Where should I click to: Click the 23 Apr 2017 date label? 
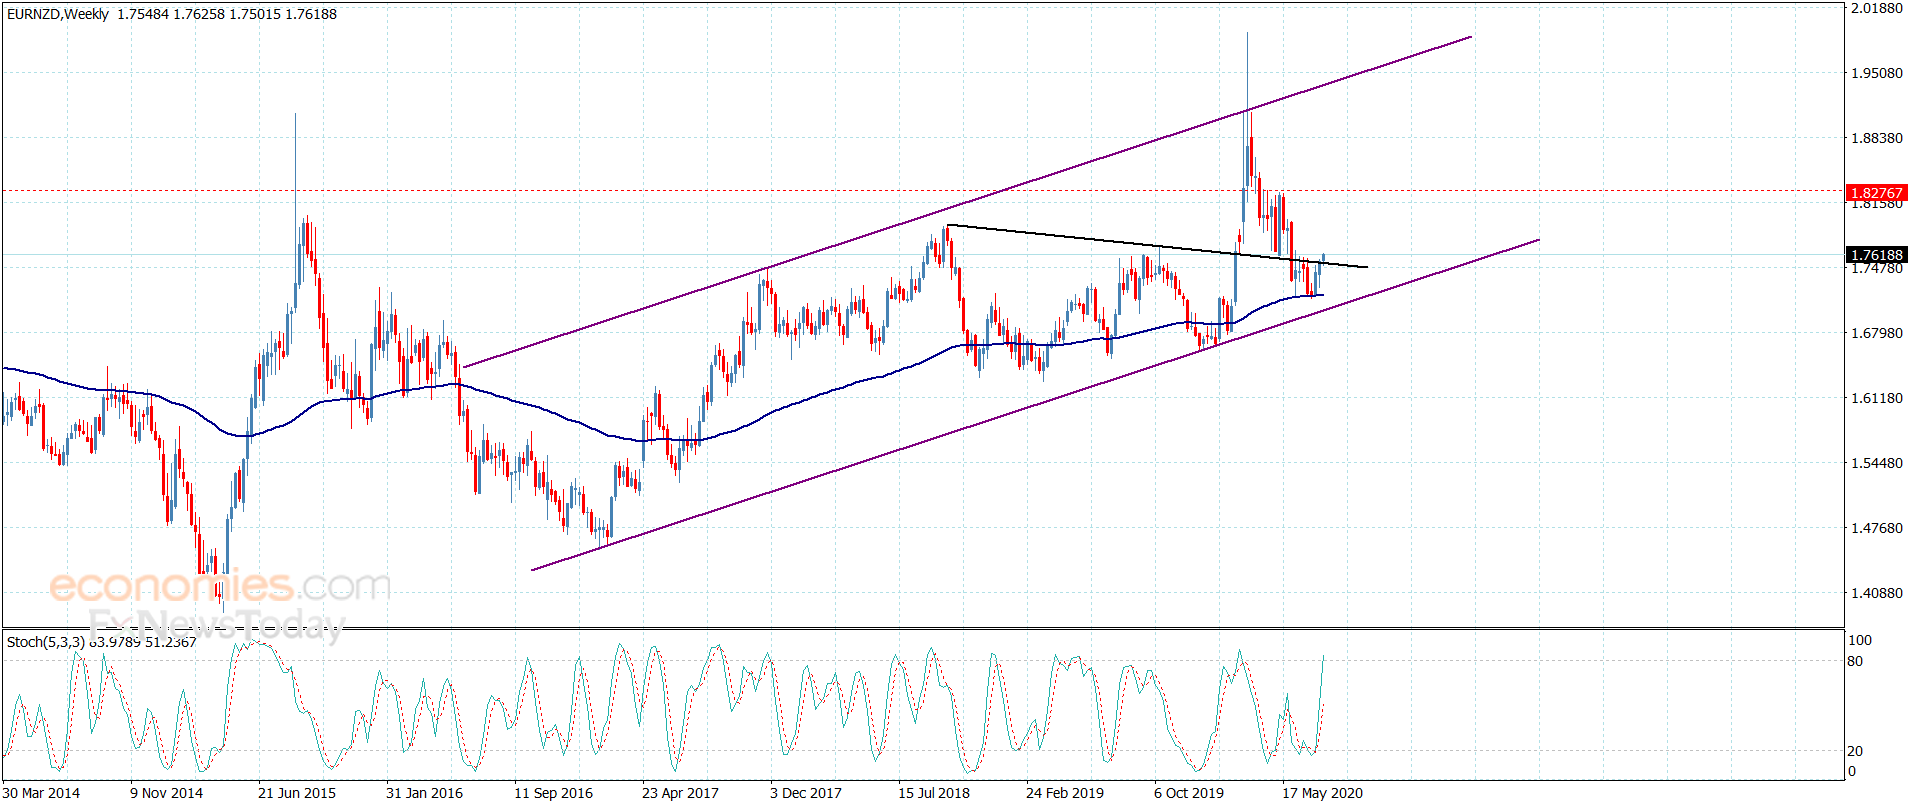pos(680,793)
